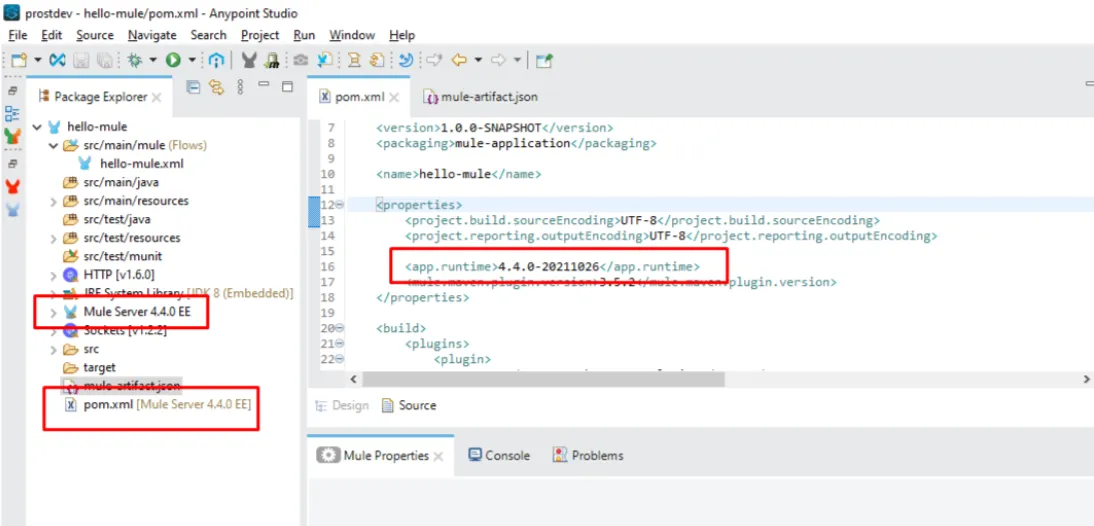Viewport: 1094px width, 526px height.
Task: Maximize the Package Explorer panel
Action: pyautogui.click(x=287, y=87)
